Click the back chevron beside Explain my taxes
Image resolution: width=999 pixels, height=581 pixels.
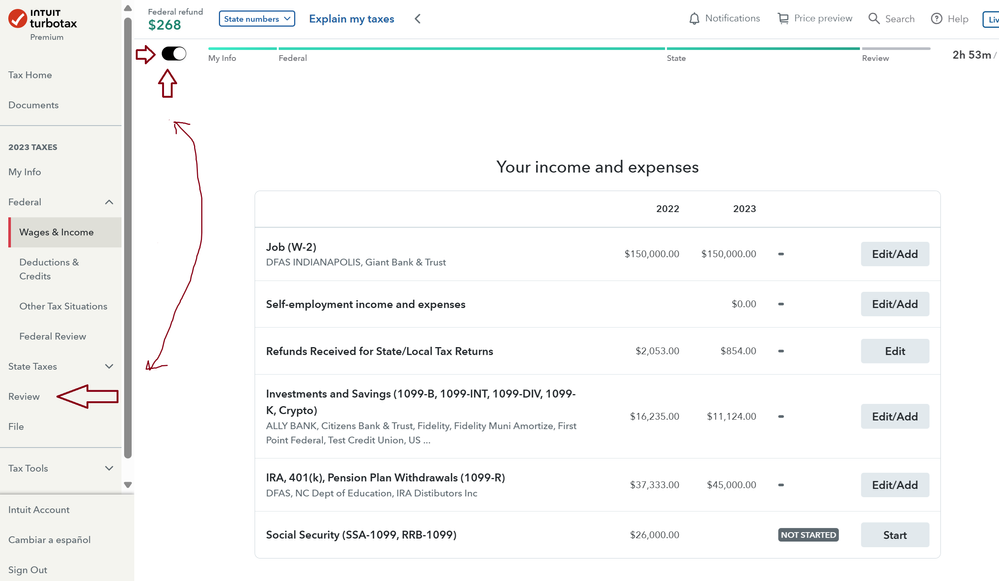click(x=417, y=18)
